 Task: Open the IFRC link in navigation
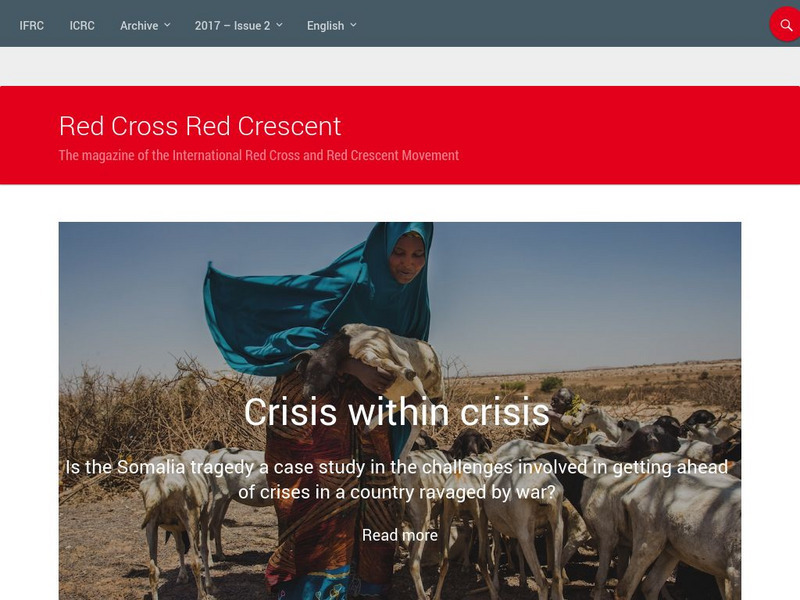pos(32,26)
